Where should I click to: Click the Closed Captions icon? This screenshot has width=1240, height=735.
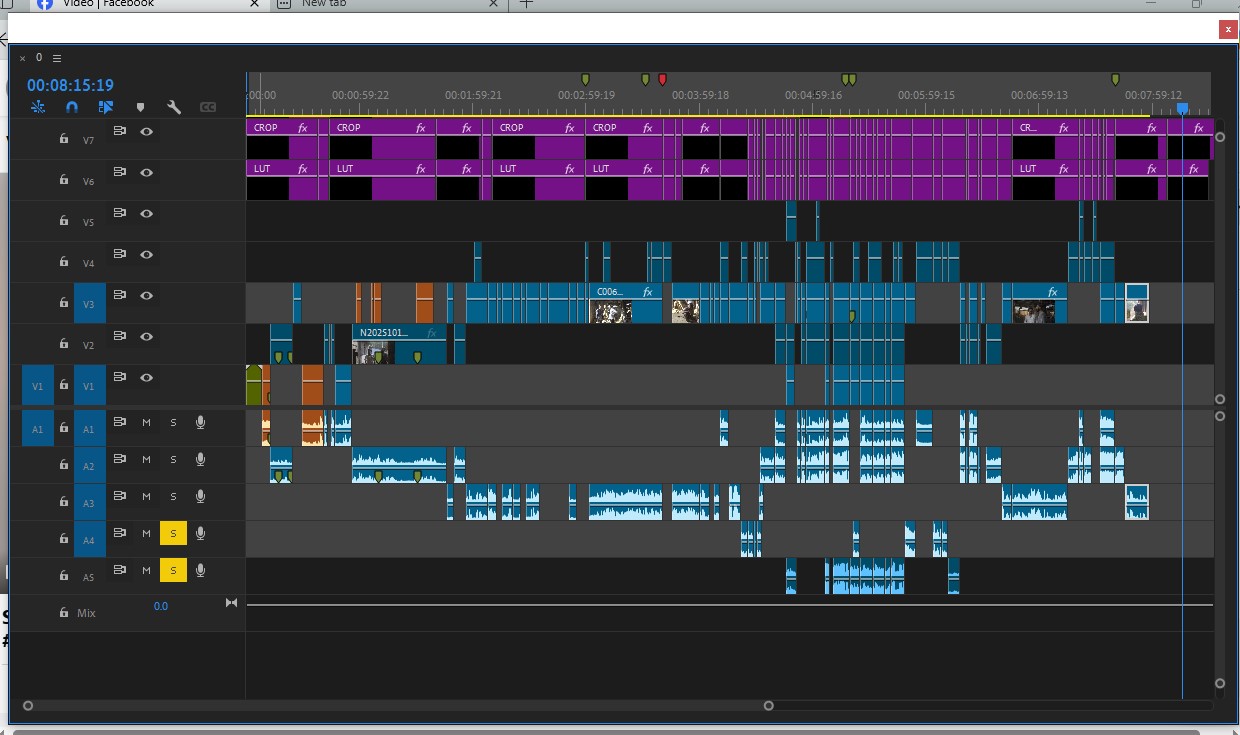[x=207, y=106]
